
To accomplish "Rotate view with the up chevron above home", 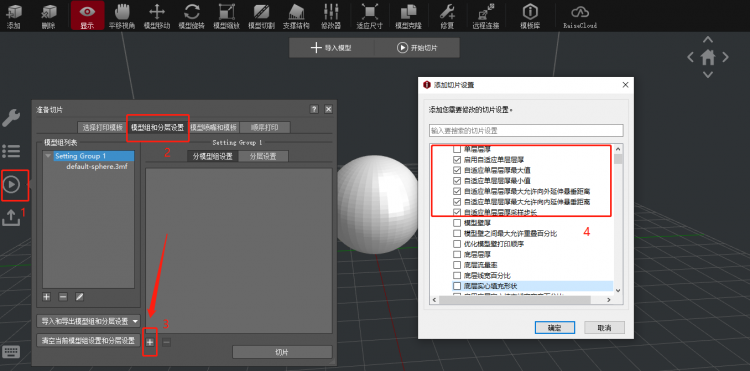I will (708, 40).
